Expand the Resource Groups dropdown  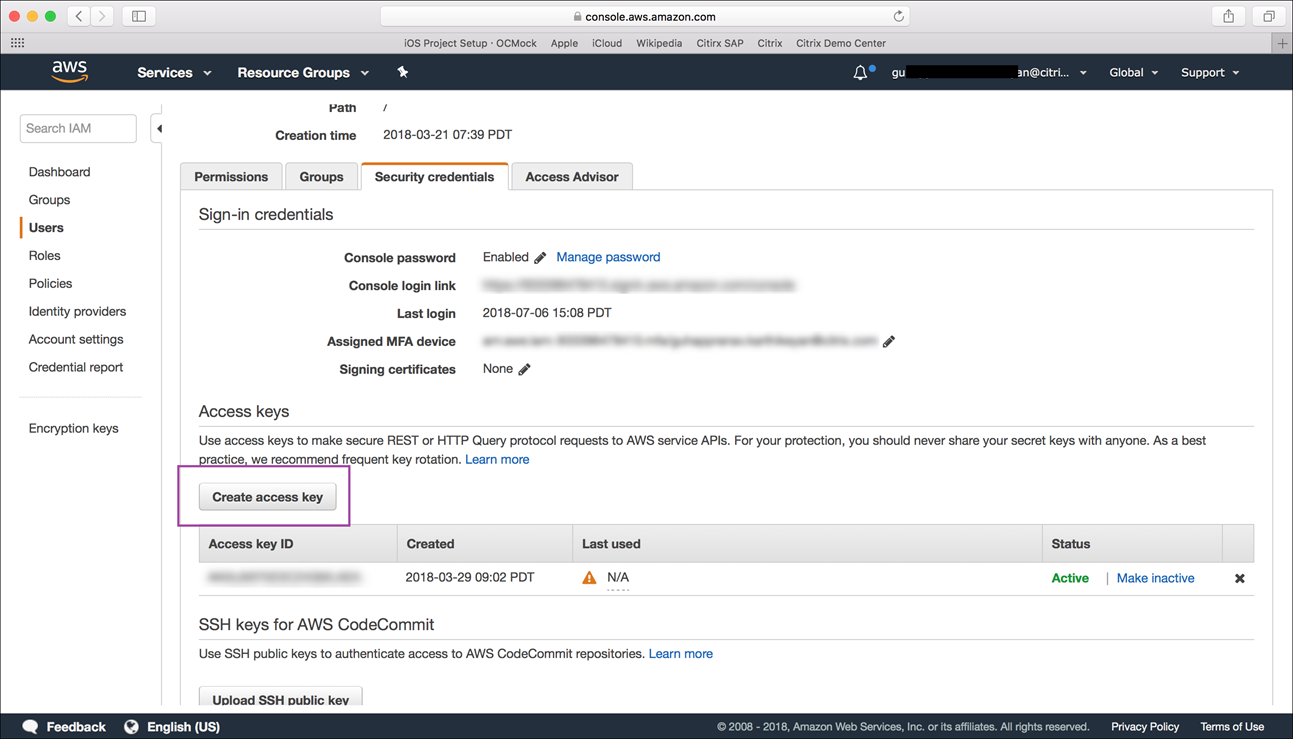pos(303,72)
